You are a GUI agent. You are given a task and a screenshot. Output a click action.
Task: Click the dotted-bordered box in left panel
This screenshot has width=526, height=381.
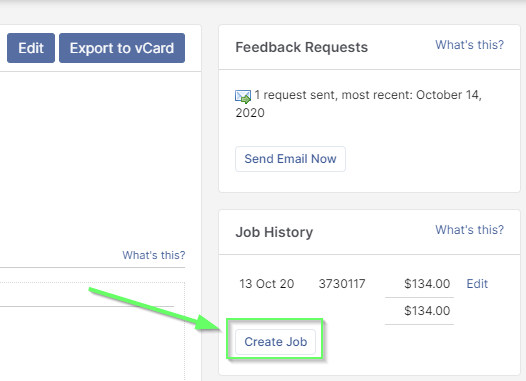(x=92, y=331)
